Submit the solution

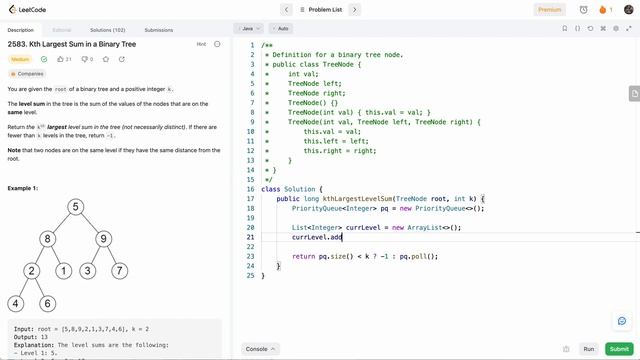click(x=619, y=349)
